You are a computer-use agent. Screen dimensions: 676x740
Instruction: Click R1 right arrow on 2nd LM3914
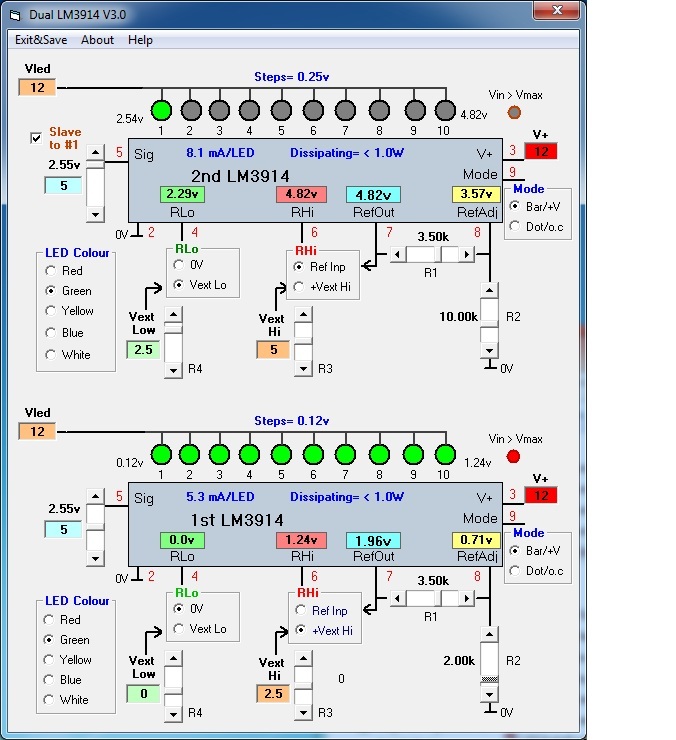[x=466, y=254]
